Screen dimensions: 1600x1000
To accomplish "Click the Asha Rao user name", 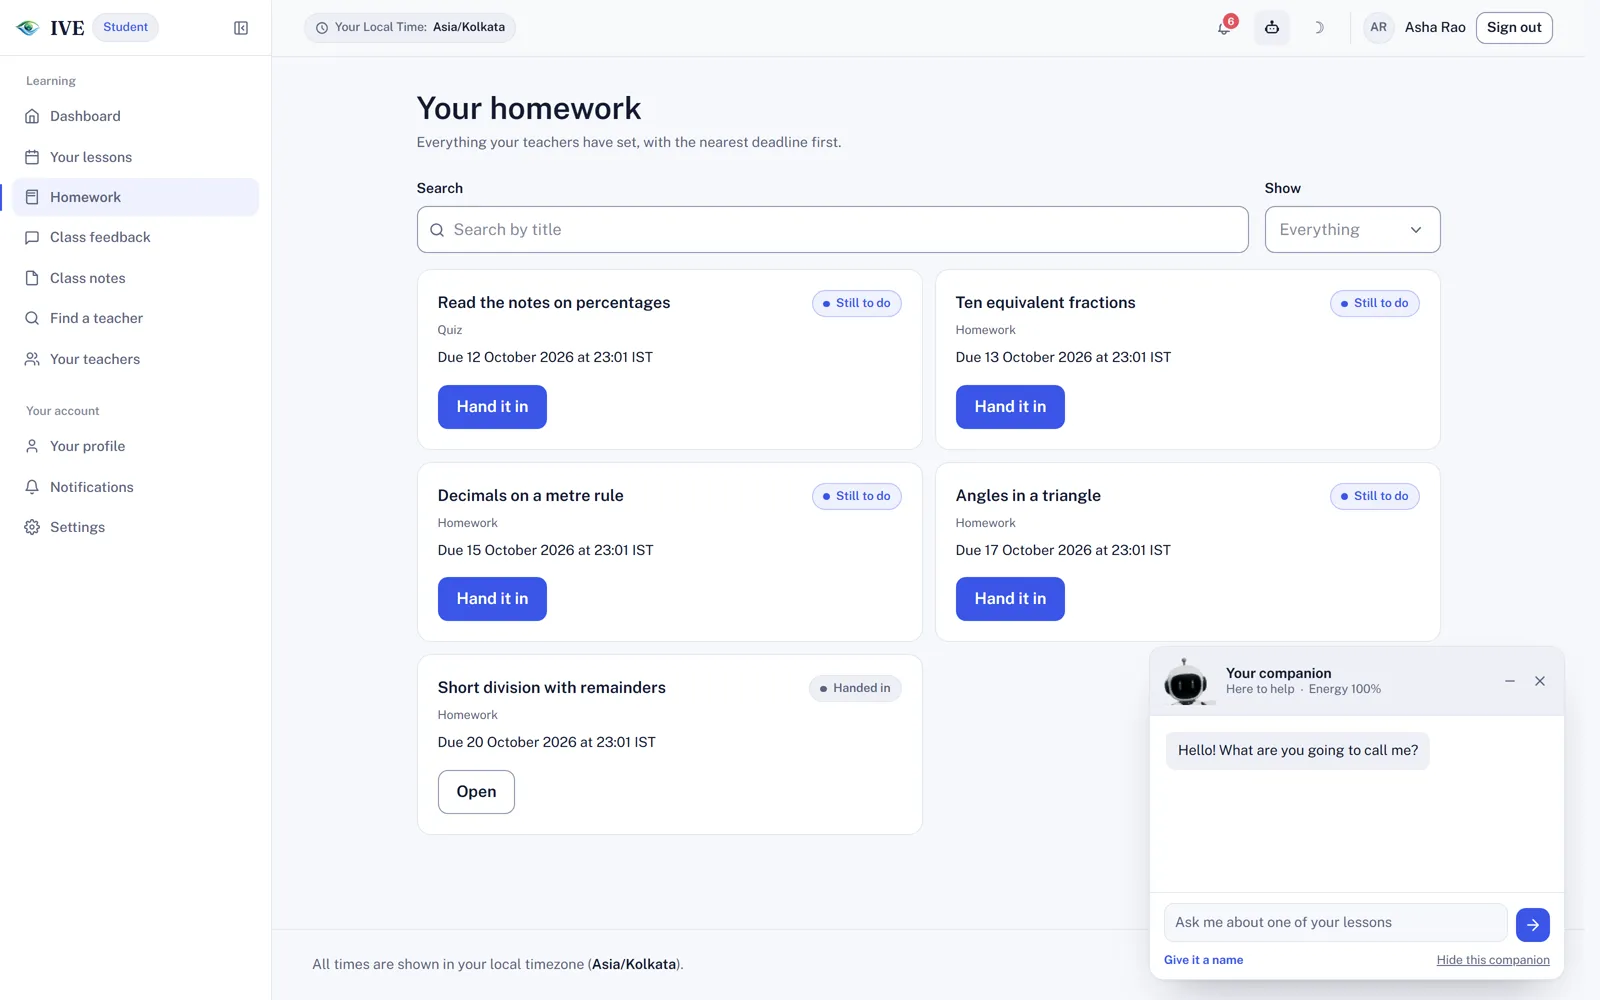I will pyautogui.click(x=1435, y=28).
